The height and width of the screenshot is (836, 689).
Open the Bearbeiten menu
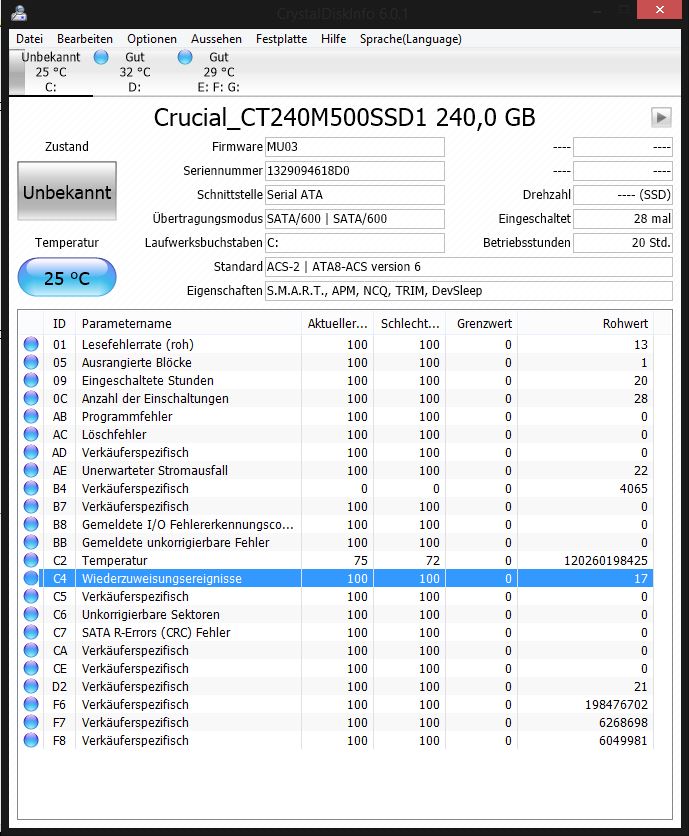pyautogui.click(x=85, y=39)
